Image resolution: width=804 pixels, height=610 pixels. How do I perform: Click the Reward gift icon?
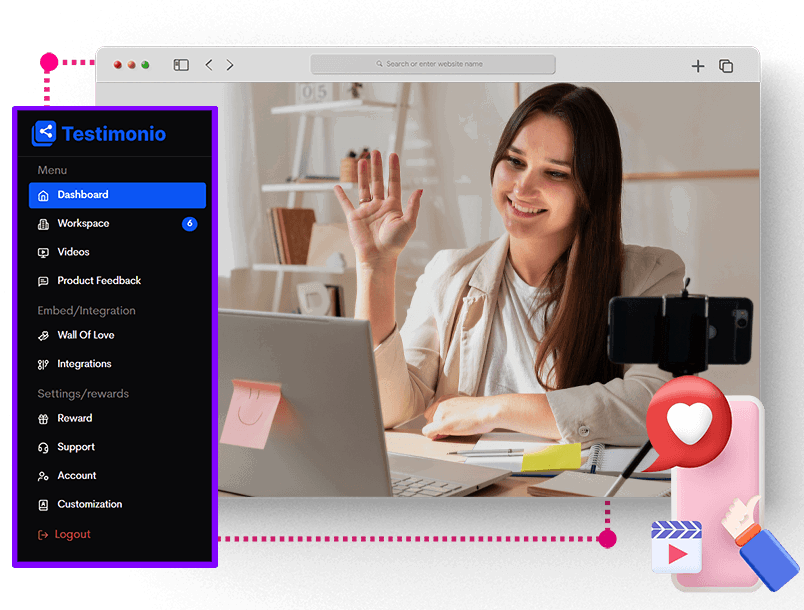[43, 419]
